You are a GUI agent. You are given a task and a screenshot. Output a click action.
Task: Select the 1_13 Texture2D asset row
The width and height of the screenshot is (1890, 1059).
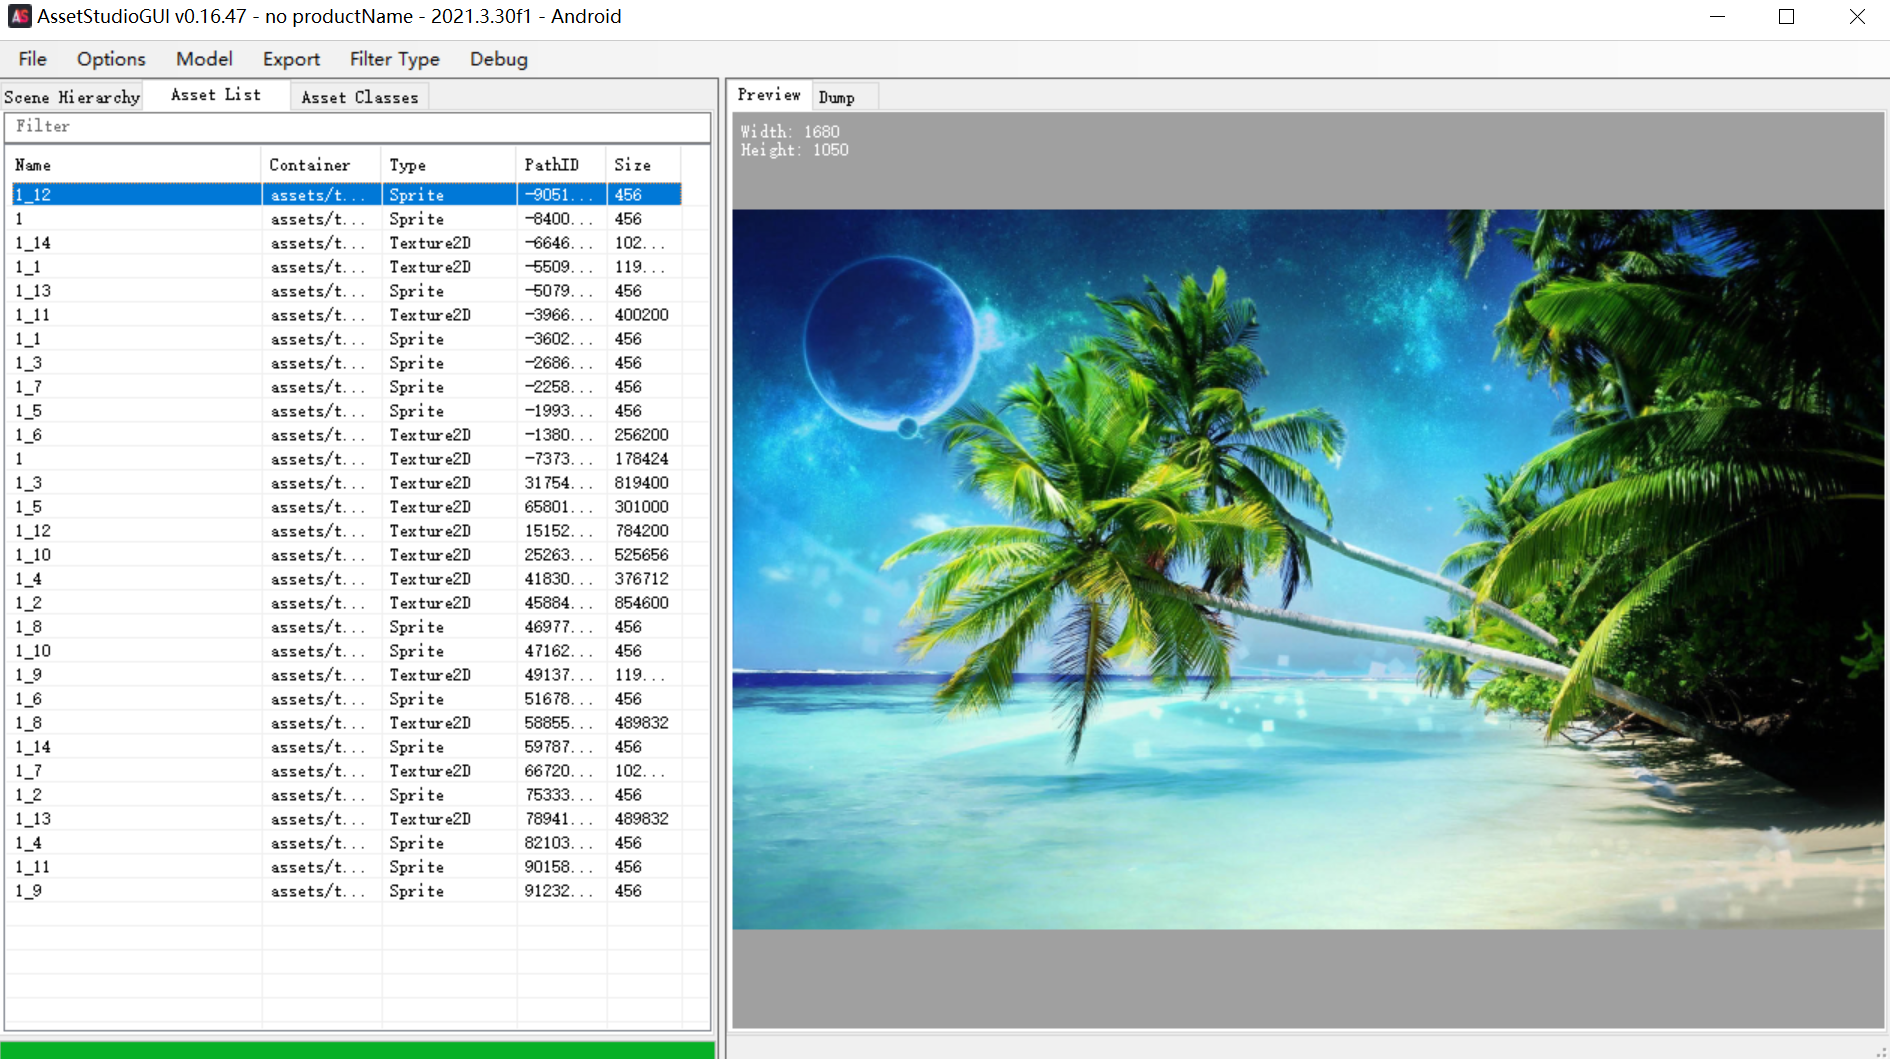[x=346, y=819]
